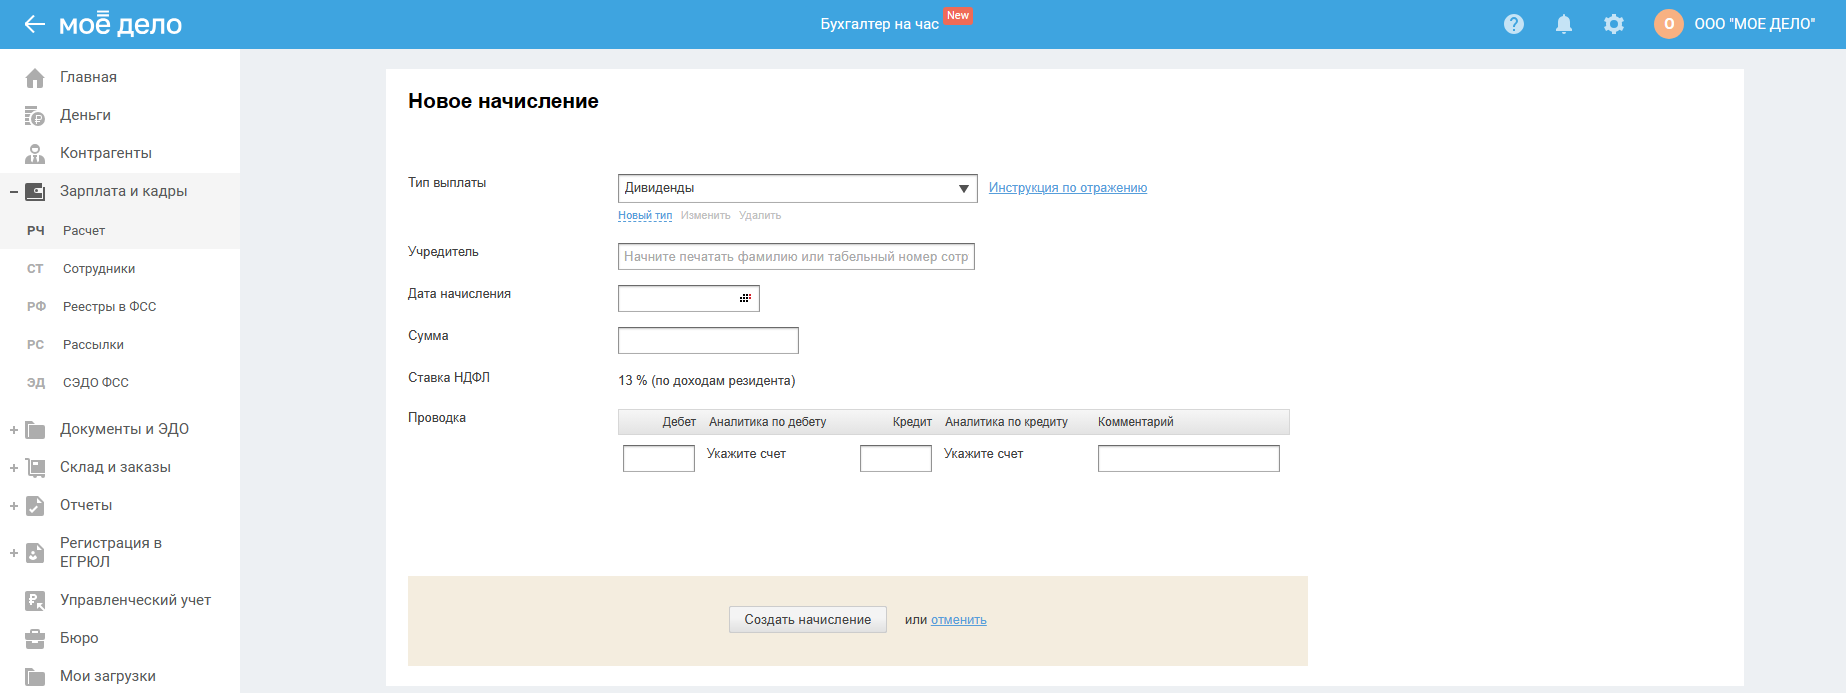Click the Отчеты document icon
This screenshot has width=1846, height=693.
pyautogui.click(x=35, y=506)
